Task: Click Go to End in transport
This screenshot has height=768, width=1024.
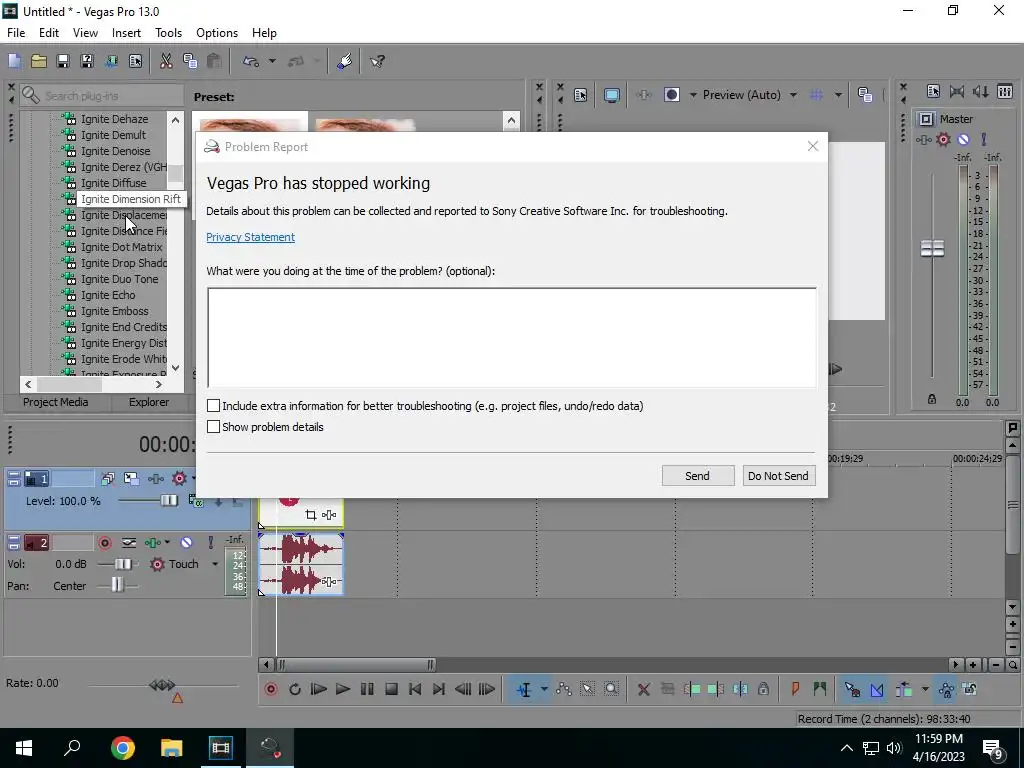Action: (439, 689)
